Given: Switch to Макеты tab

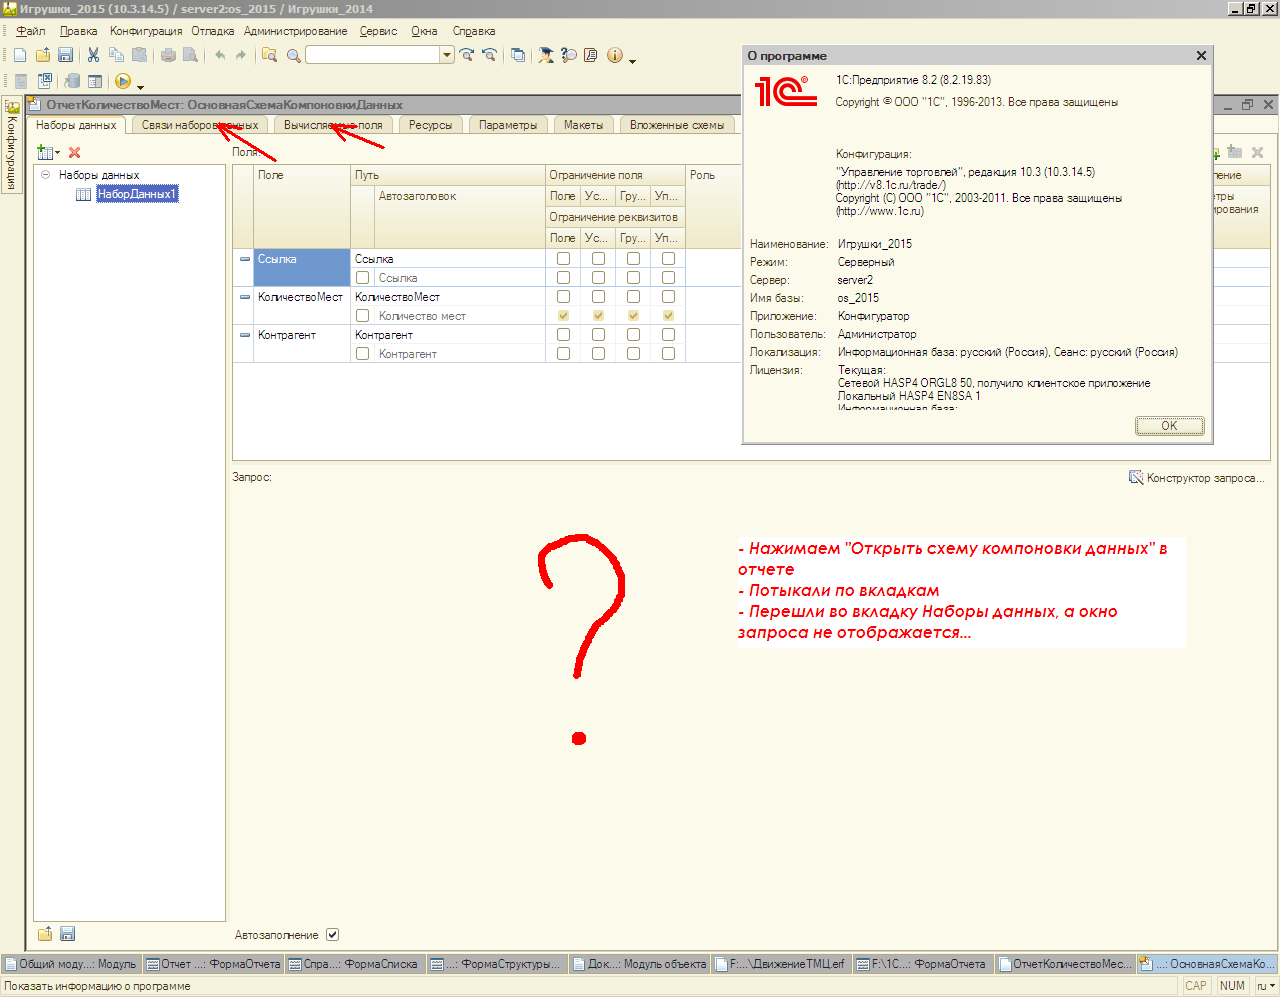Looking at the screenshot, I should point(583,125).
